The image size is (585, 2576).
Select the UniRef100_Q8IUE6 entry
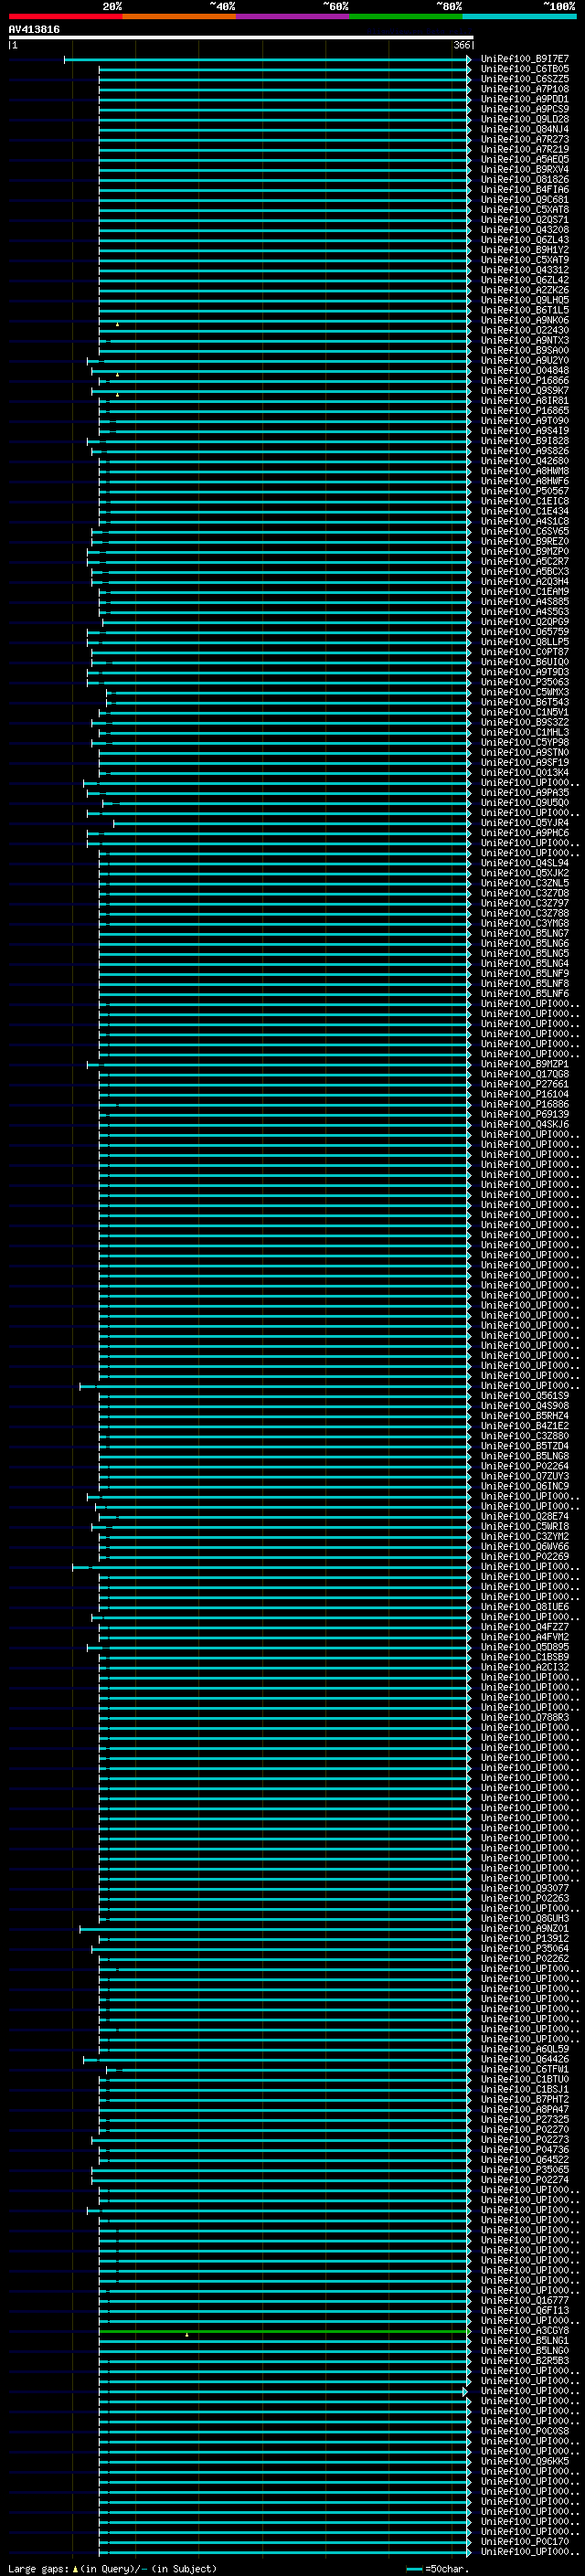[x=524, y=1607]
